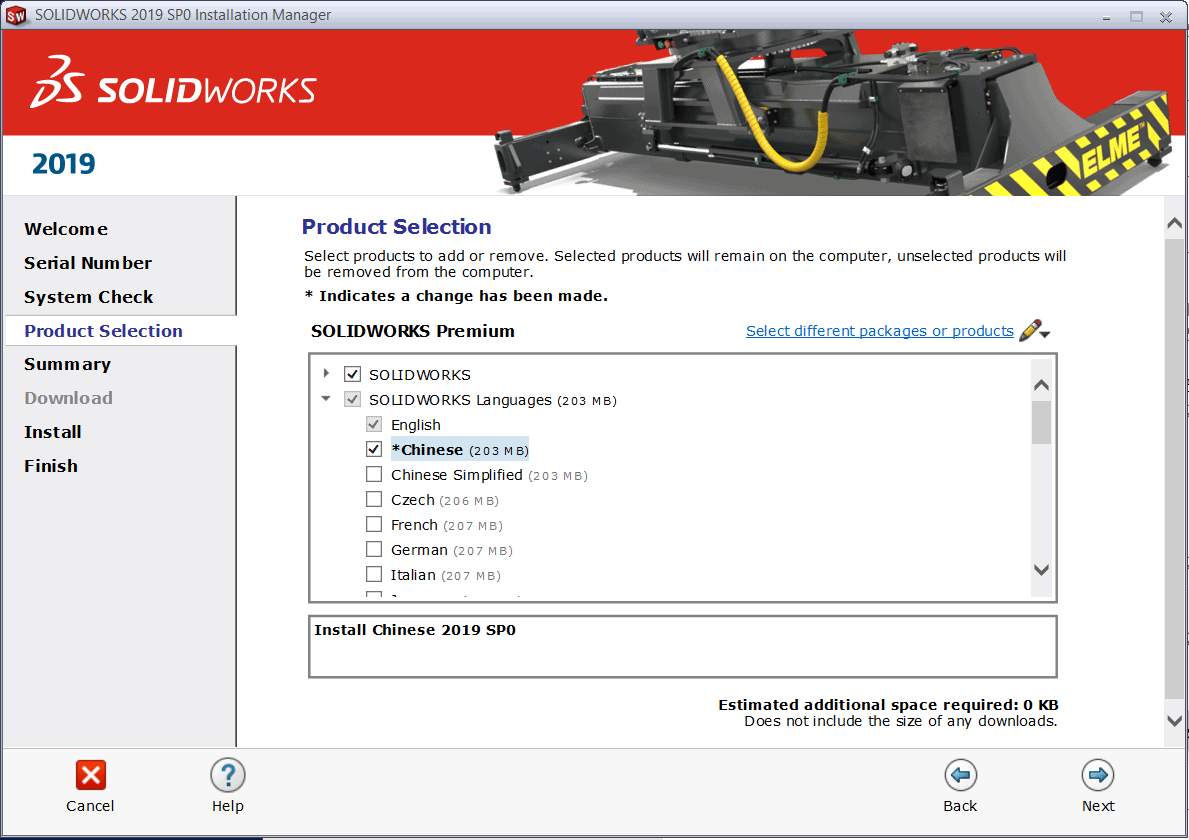The image size is (1189, 840).
Task: Check the Czech language checkbox
Action: point(374,499)
